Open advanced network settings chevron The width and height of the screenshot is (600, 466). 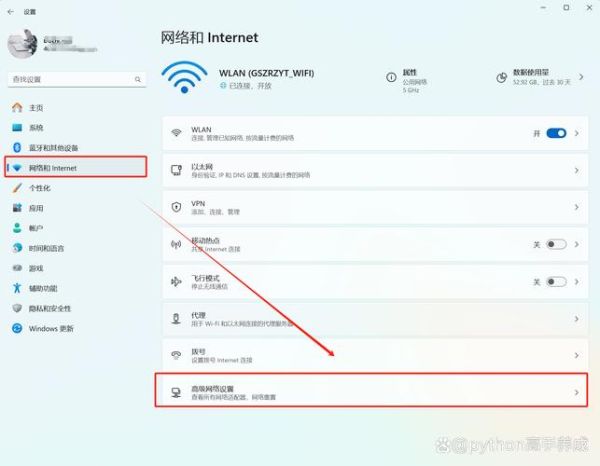coord(577,392)
